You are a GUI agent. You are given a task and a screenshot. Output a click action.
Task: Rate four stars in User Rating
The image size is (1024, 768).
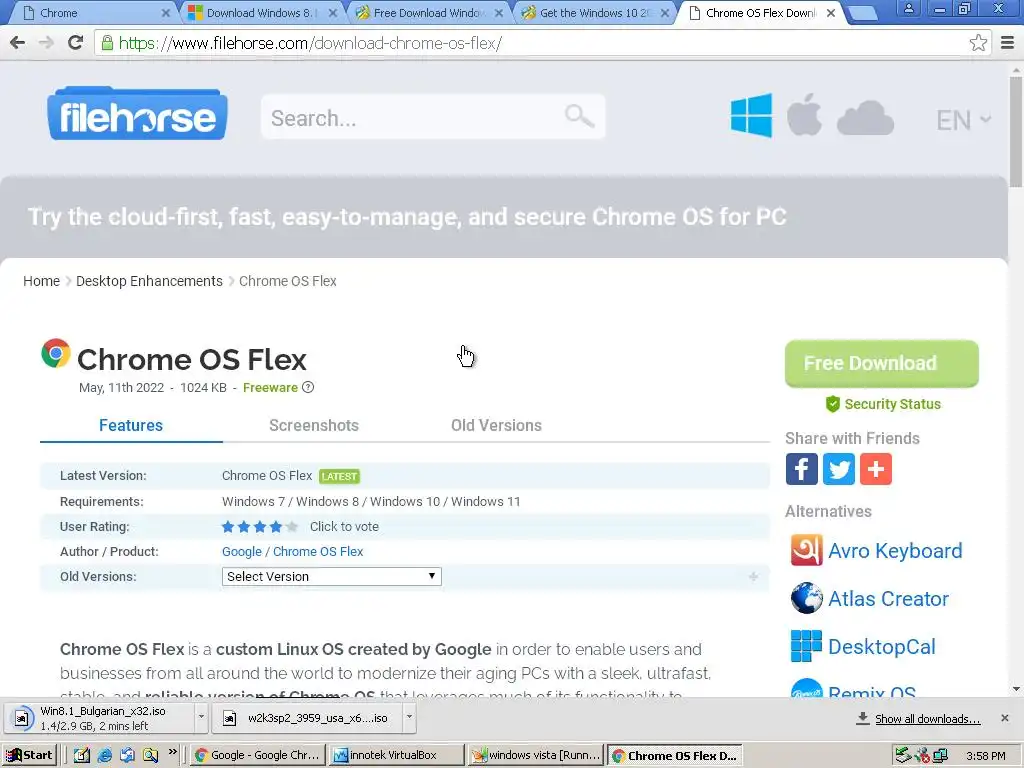coord(276,526)
